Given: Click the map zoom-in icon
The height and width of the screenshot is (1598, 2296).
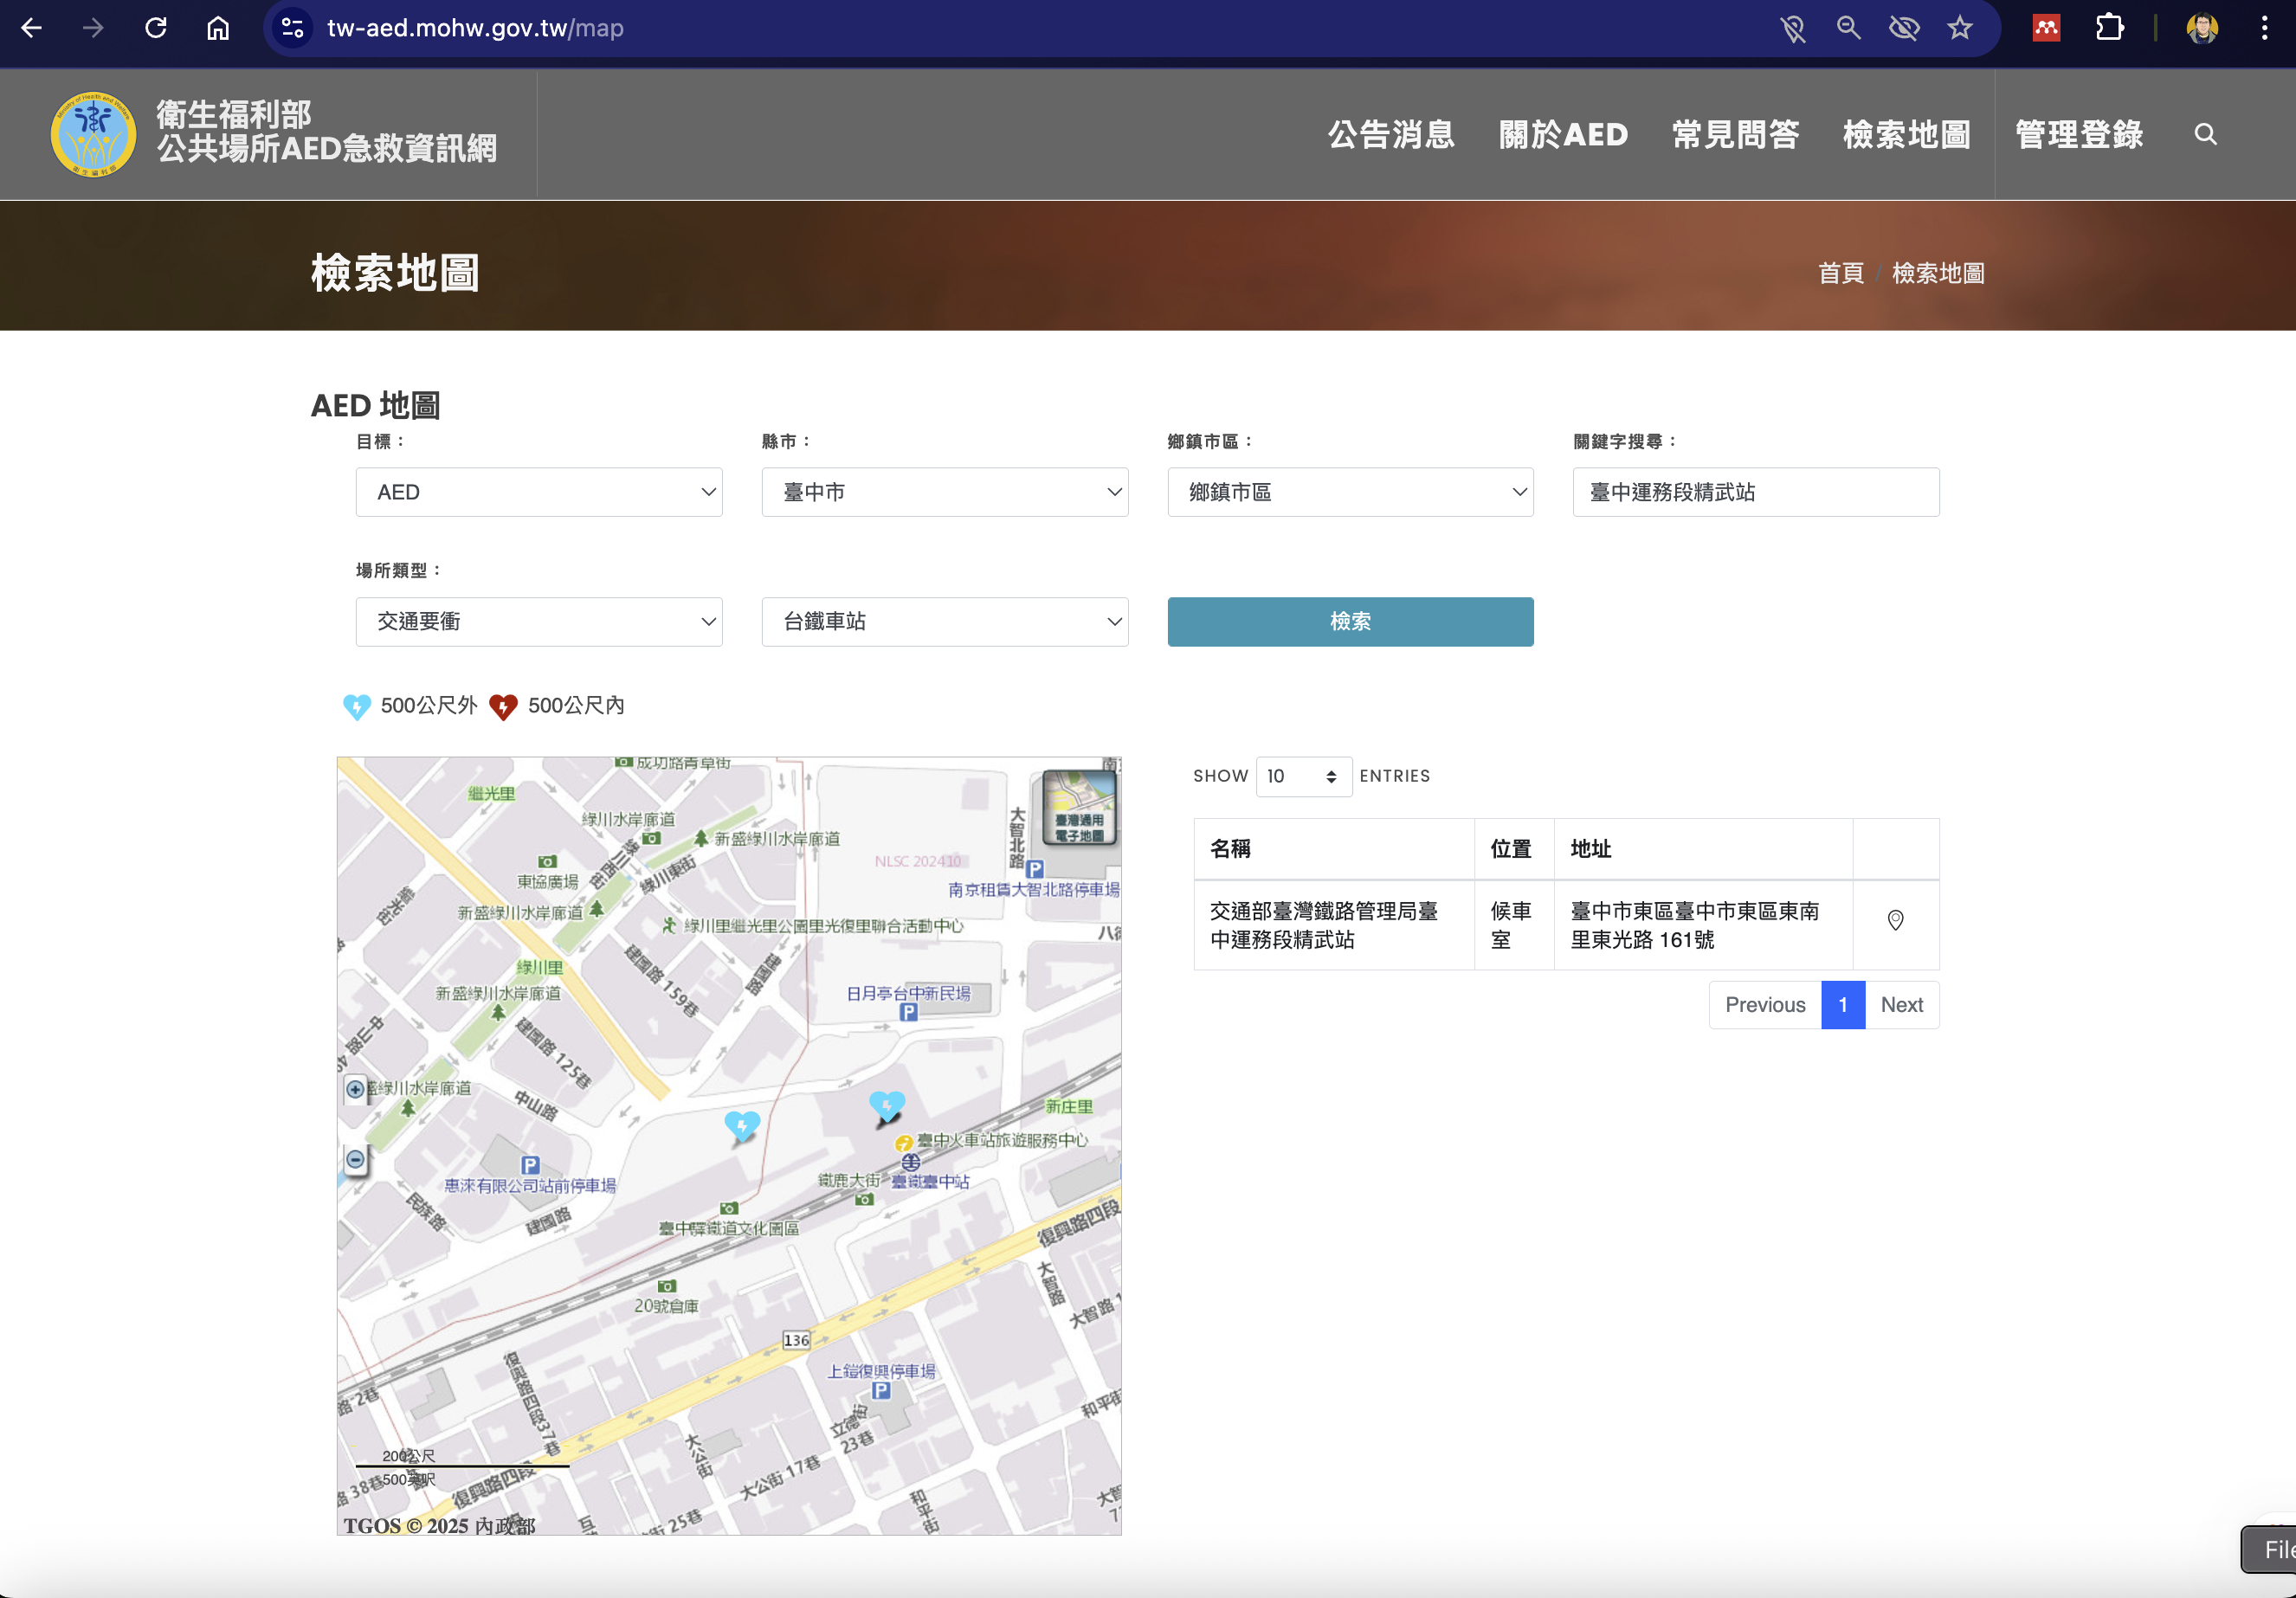Looking at the screenshot, I should point(355,1090).
